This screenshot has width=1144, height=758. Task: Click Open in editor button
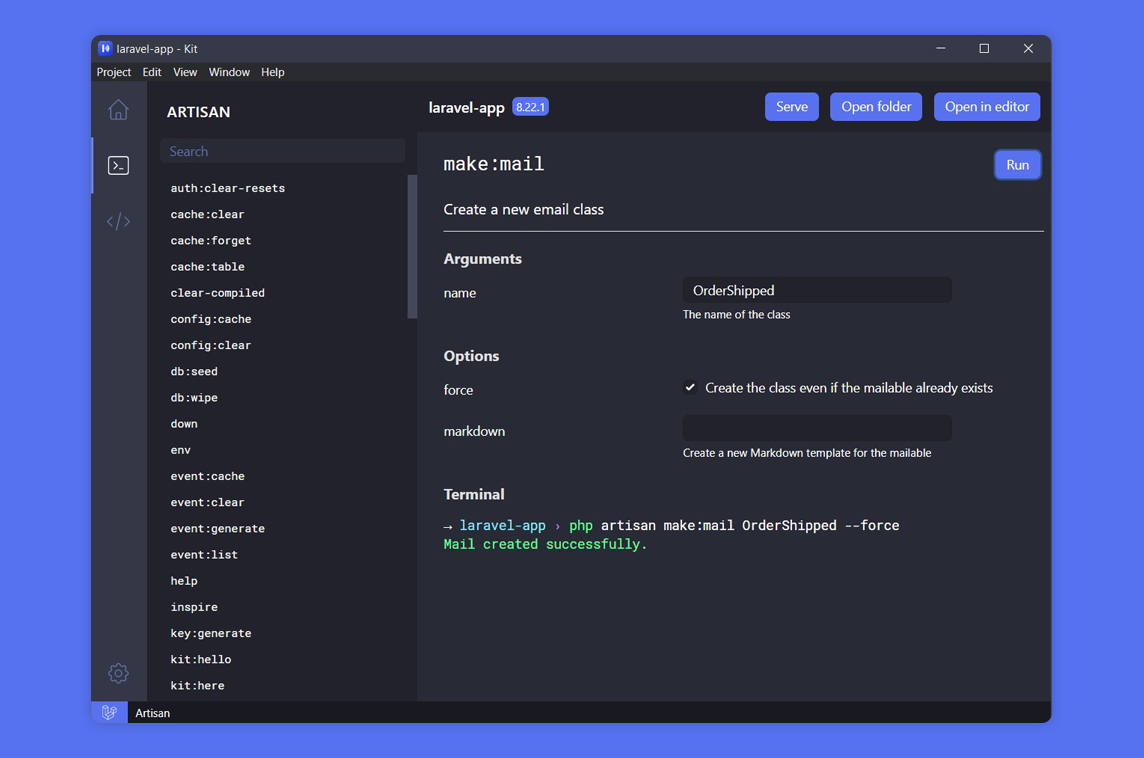[986, 107]
